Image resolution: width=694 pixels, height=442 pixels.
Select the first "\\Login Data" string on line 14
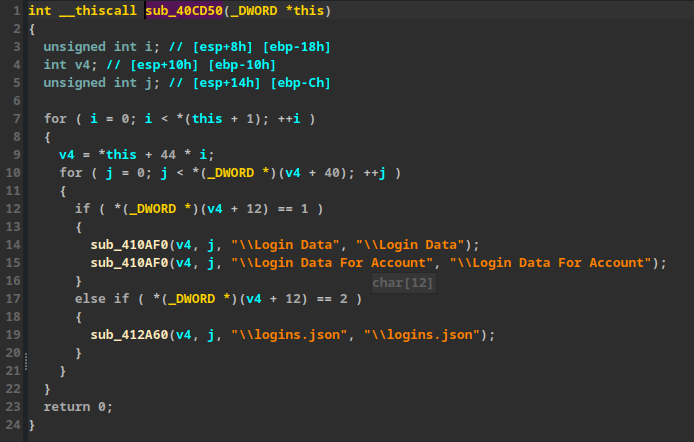click(x=285, y=245)
